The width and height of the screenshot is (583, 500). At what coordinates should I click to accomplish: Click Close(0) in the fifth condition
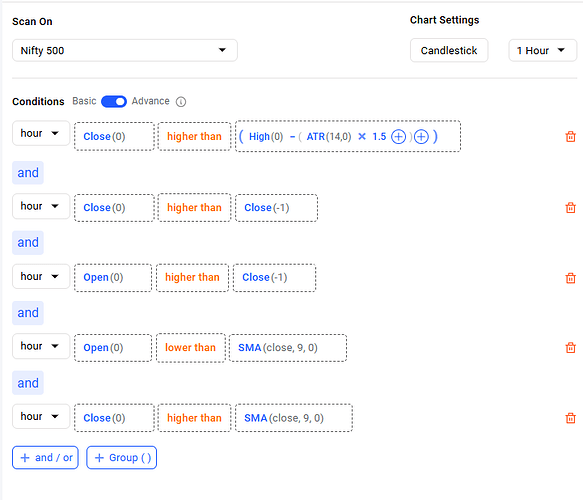pyautogui.click(x=114, y=418)
